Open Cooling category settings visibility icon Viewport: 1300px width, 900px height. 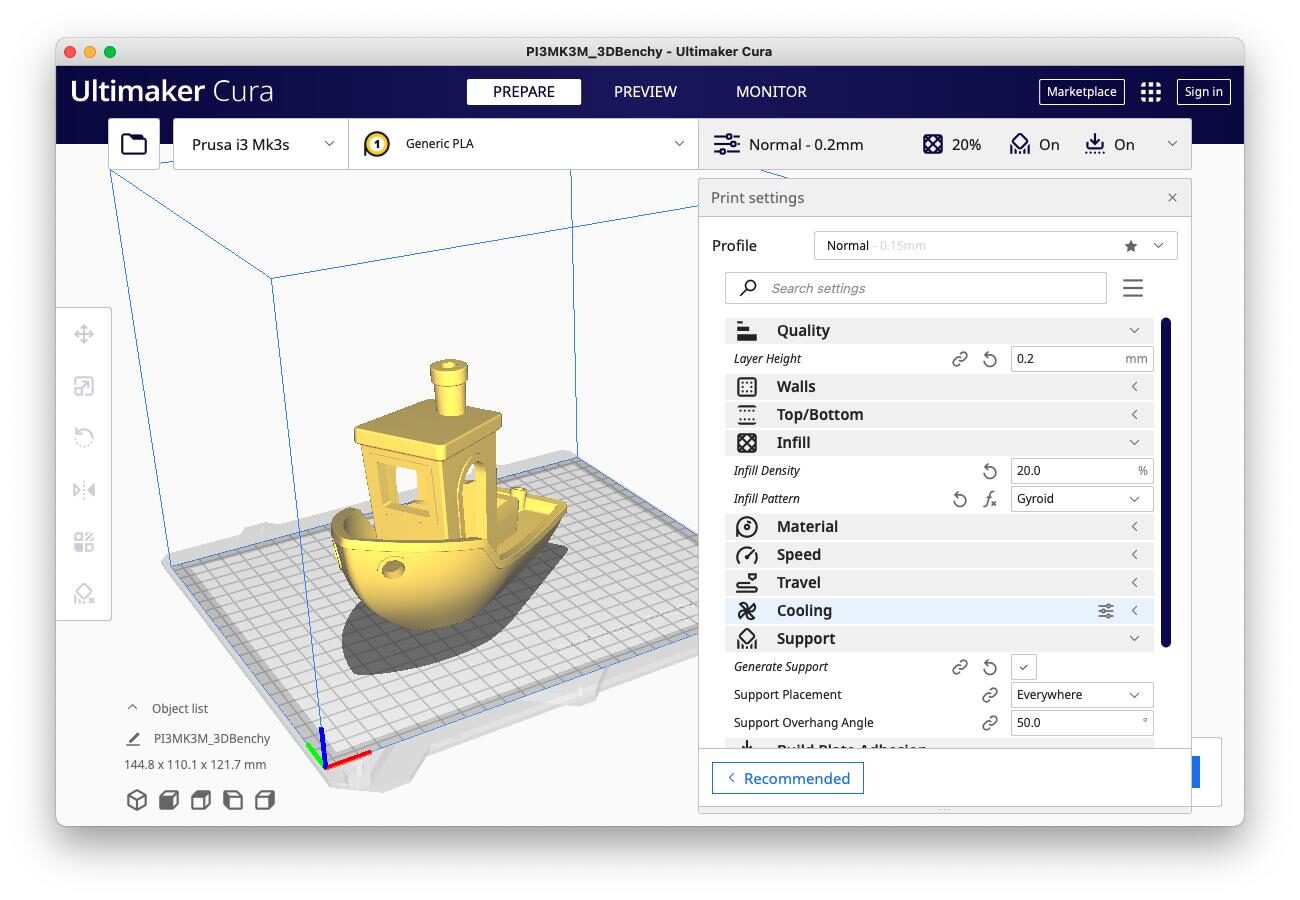point(1106,611)
